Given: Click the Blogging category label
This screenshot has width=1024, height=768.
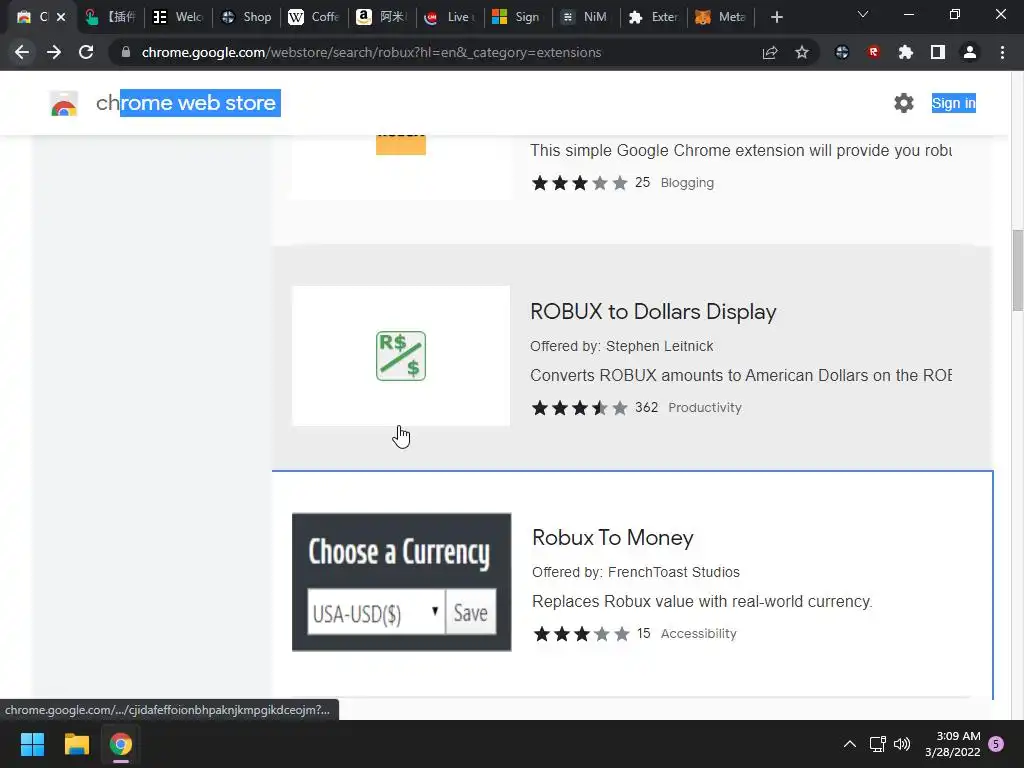Looking at the screenshot, I should pyautogui.click(x=687, y=183).
